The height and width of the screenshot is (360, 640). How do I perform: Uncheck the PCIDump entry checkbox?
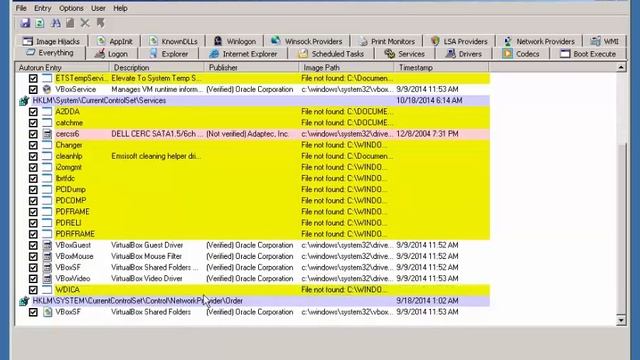(x=33, y=190)
